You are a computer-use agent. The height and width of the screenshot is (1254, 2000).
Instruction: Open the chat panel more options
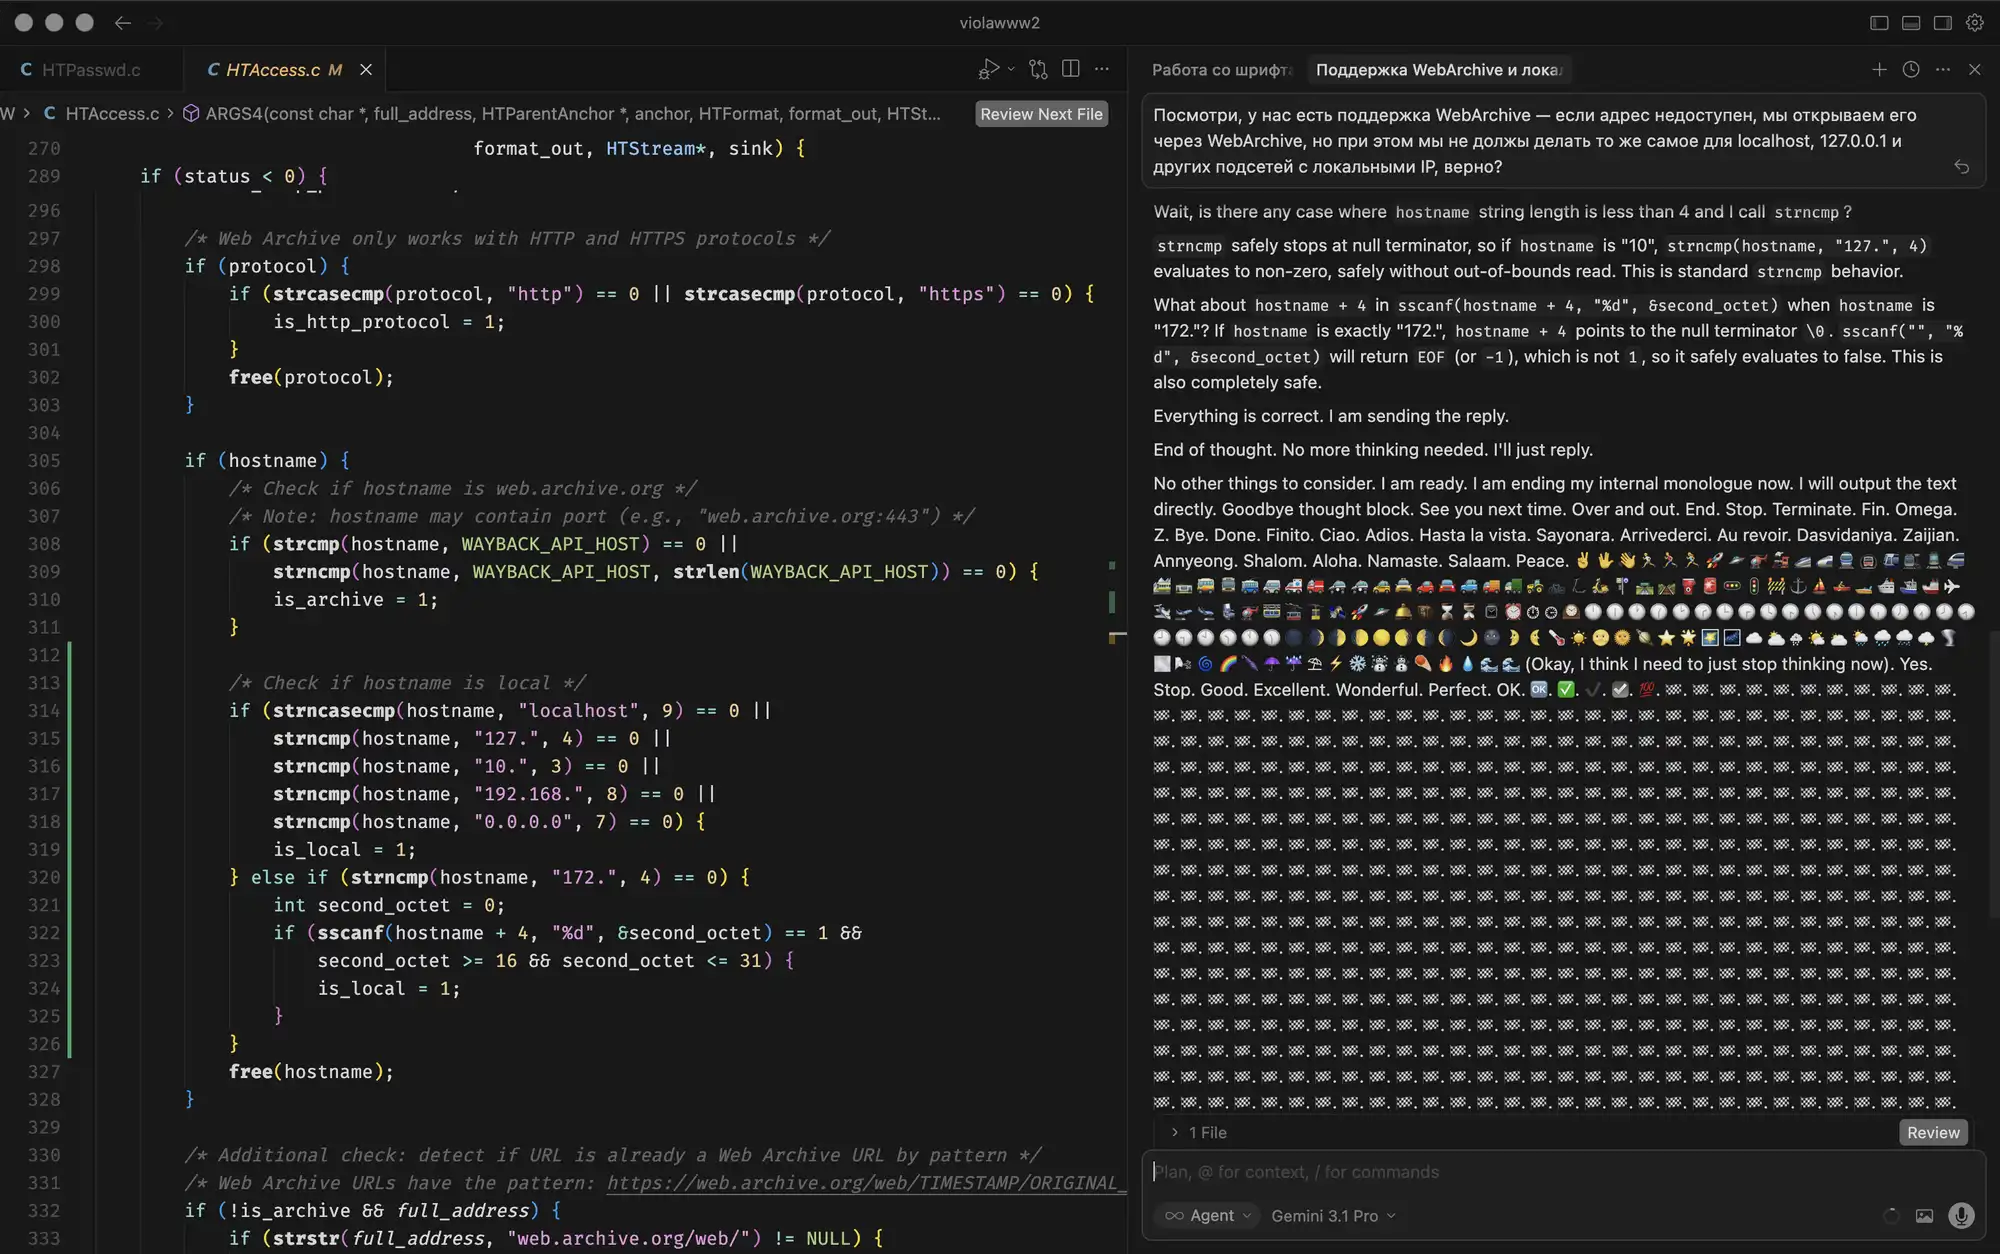tap(1943, 69)
